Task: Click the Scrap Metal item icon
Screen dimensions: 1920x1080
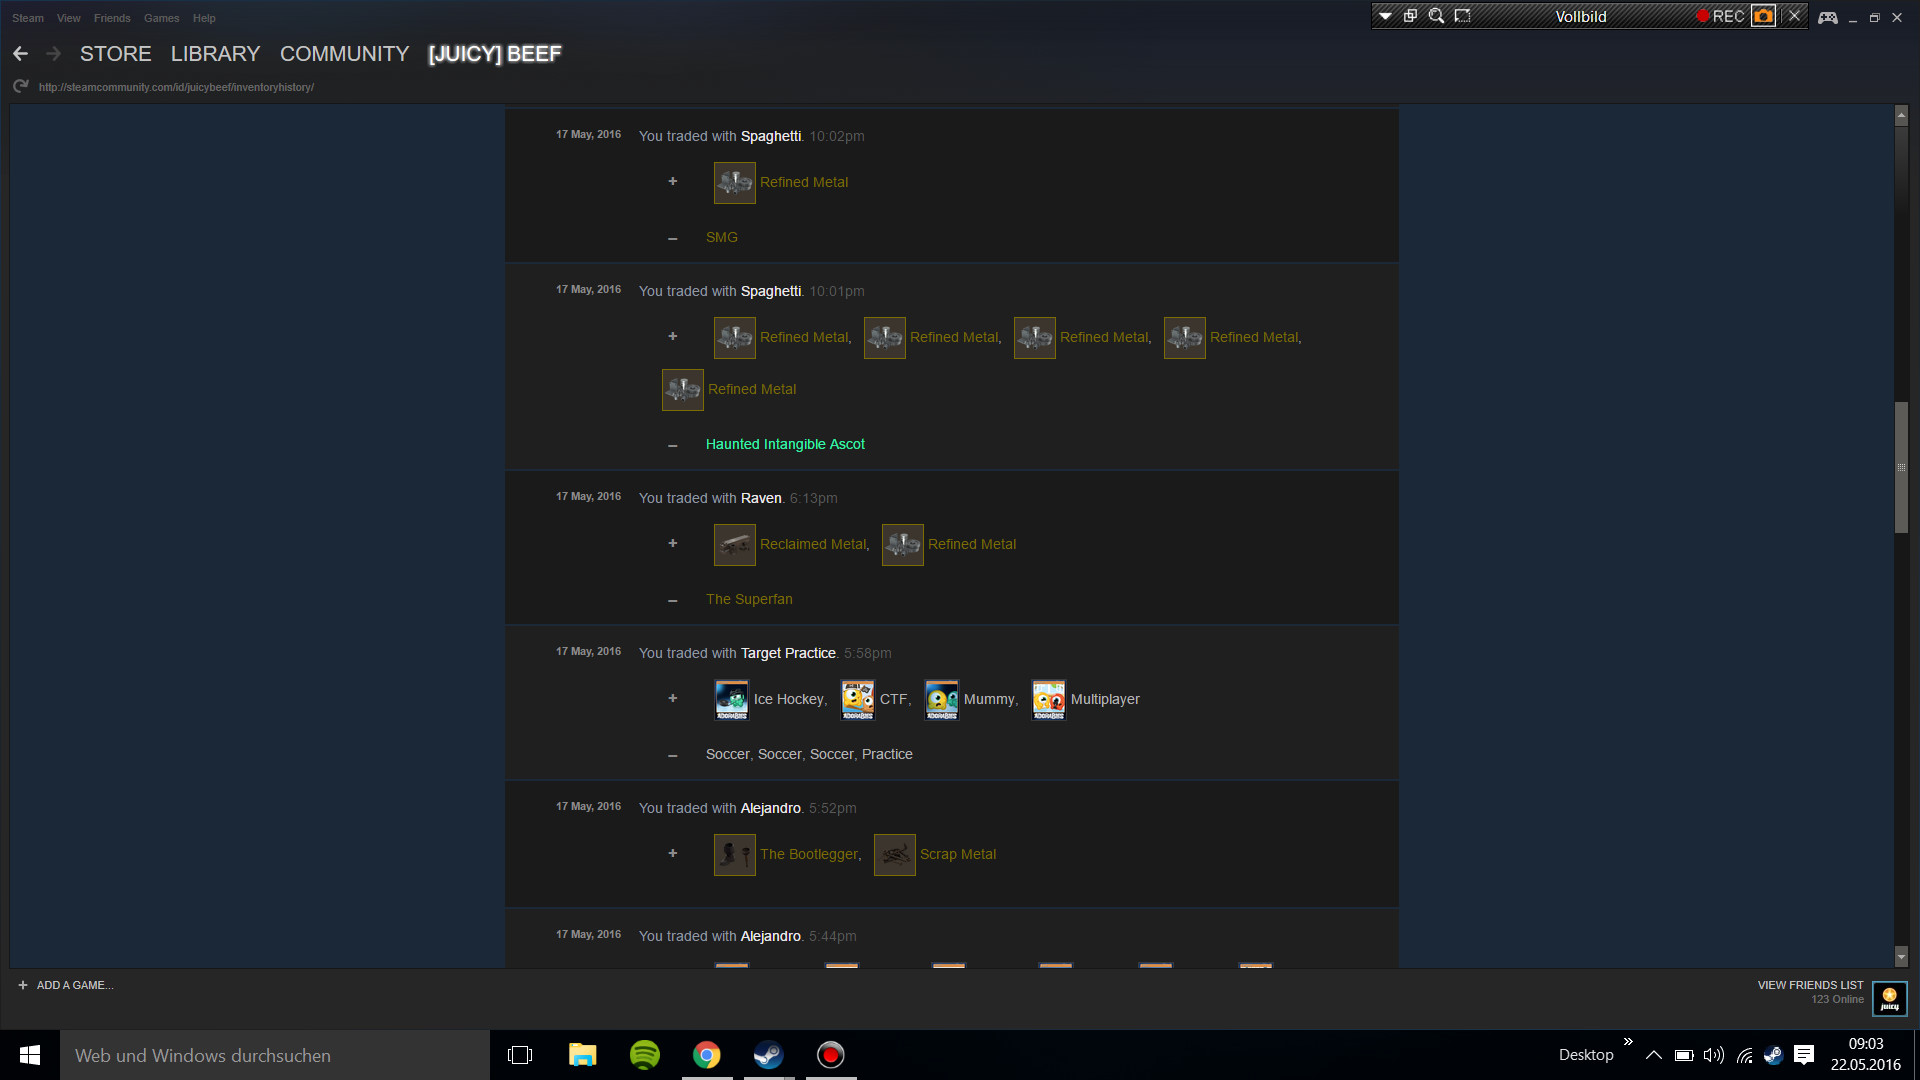Action: (x=894, y=855)
